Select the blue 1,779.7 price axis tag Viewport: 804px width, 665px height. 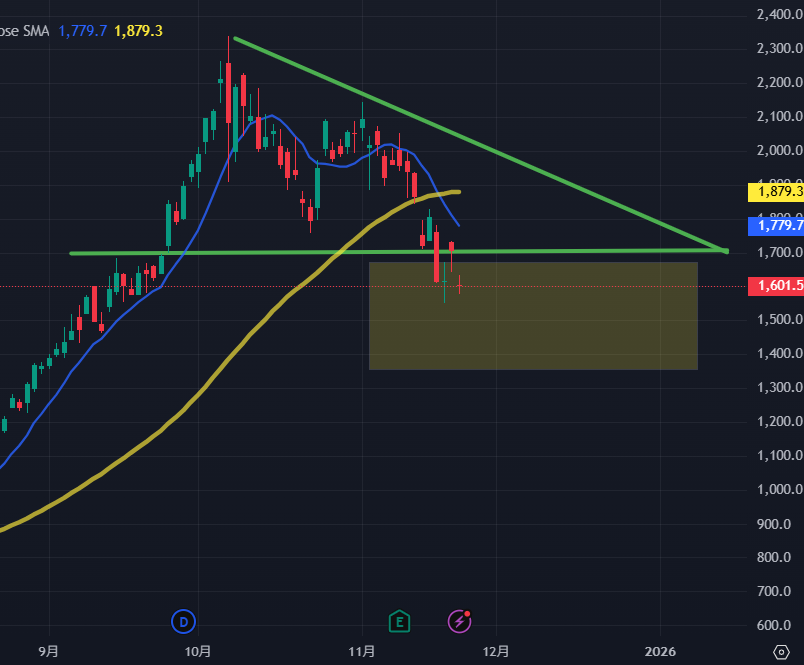pyautogui.click(x=775, y=226)
